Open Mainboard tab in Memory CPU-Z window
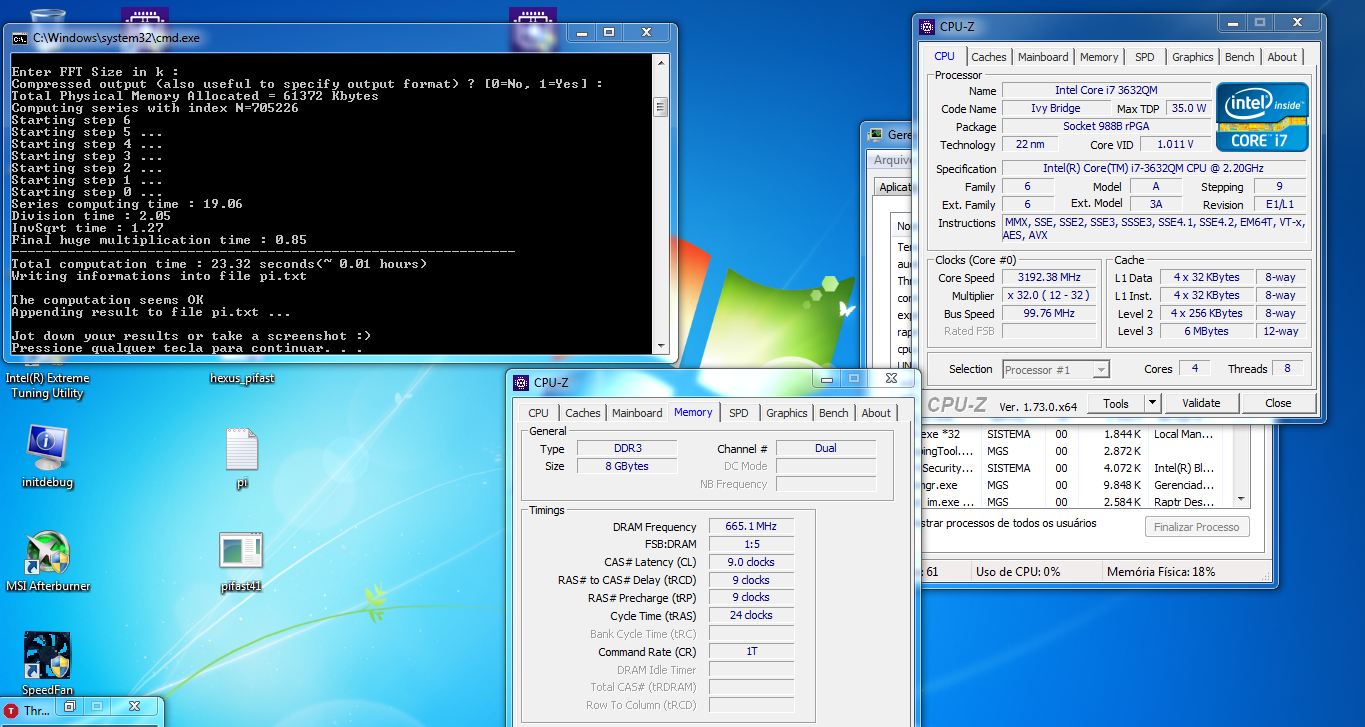Screen dimensions: 1365x727 coord(637,413)
